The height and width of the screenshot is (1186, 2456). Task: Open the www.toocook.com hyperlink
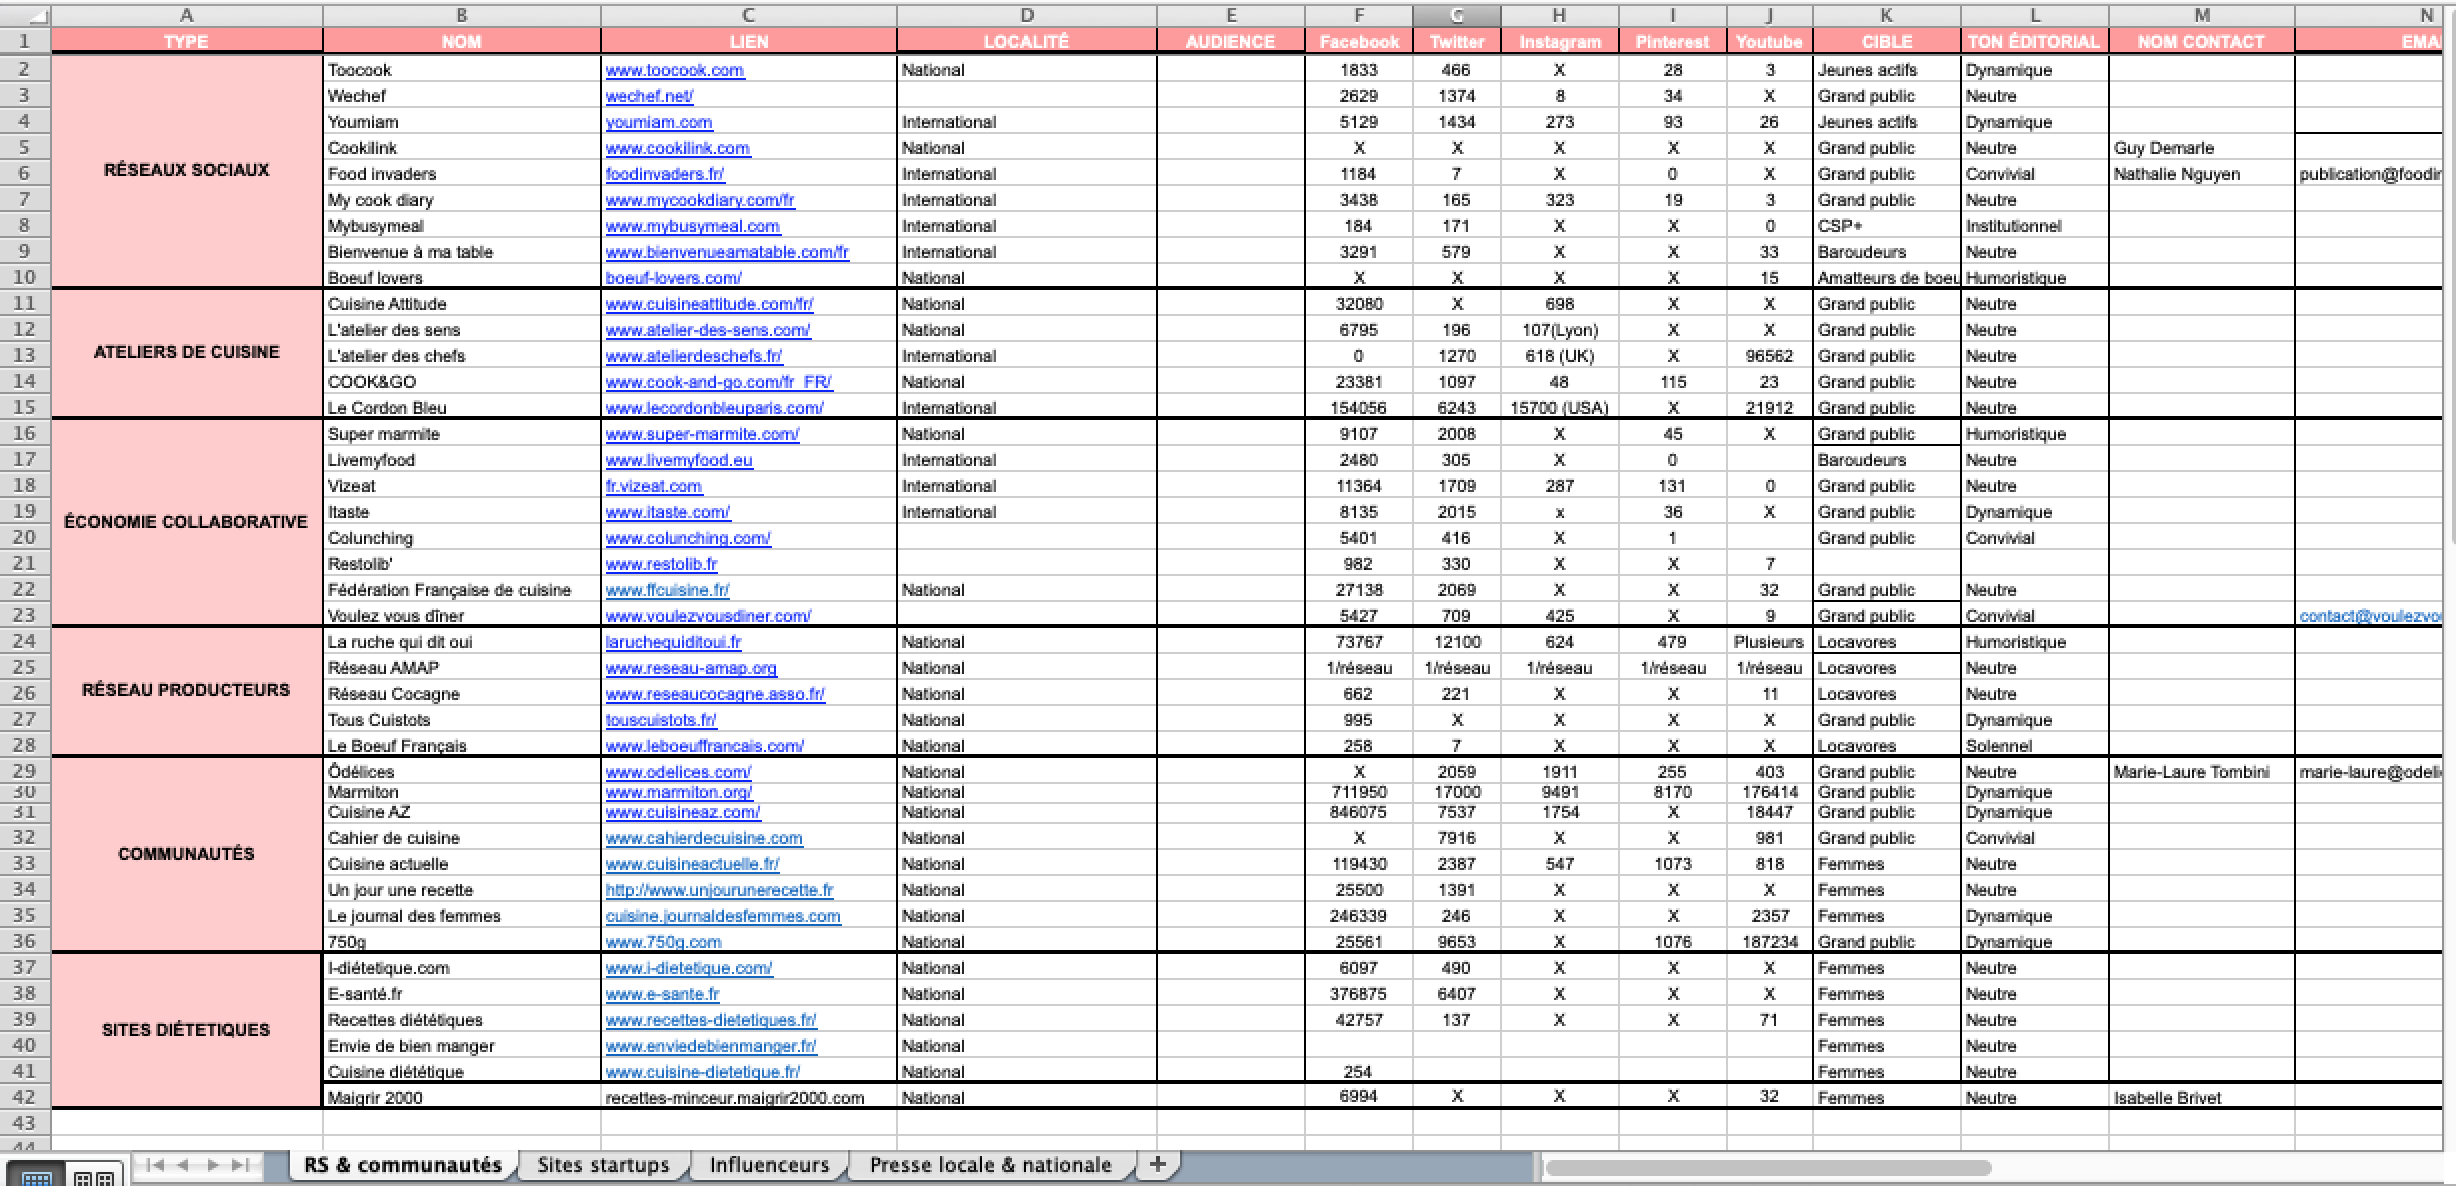(674, 71)
